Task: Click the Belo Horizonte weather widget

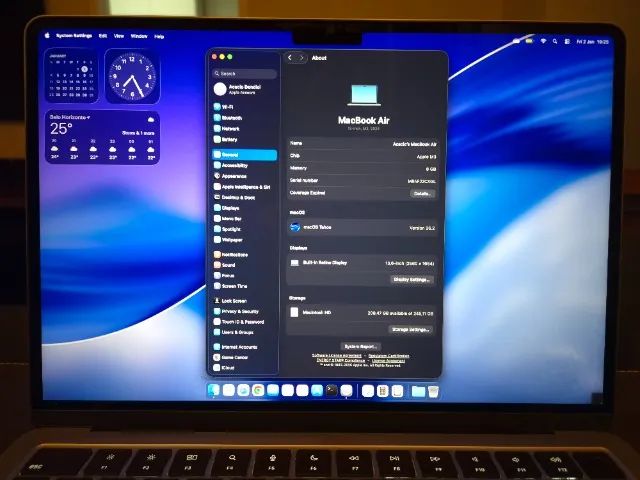Action: (x=102, y=137)
